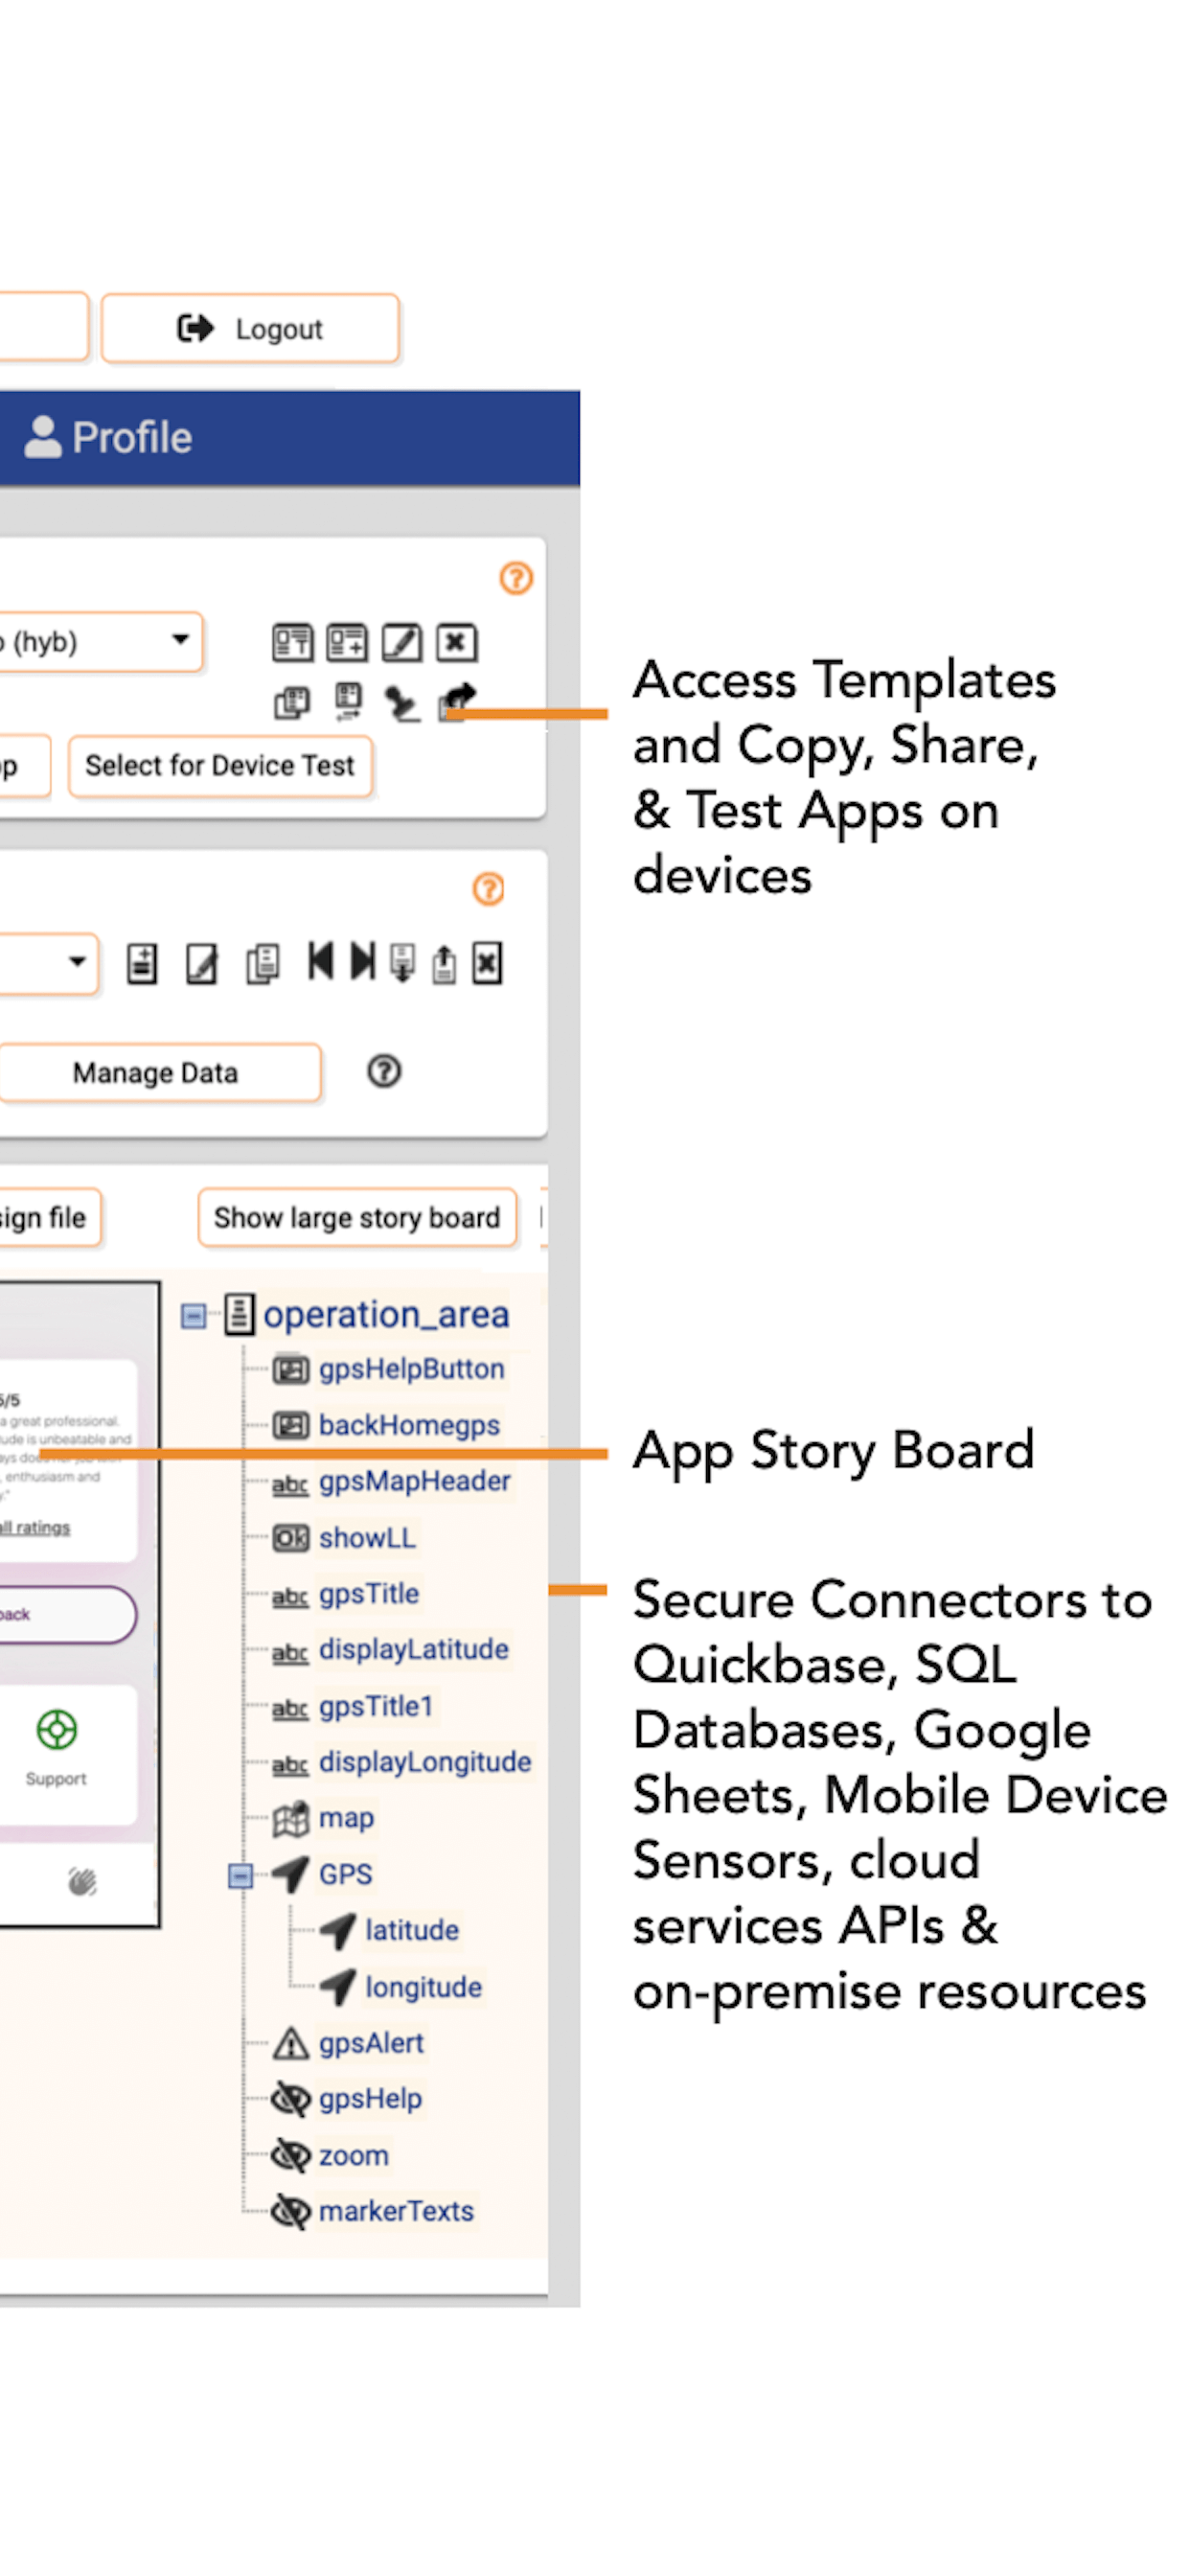Select gpsAlert tree item
The image size is (1190, 2576).
click(371, 2043)
